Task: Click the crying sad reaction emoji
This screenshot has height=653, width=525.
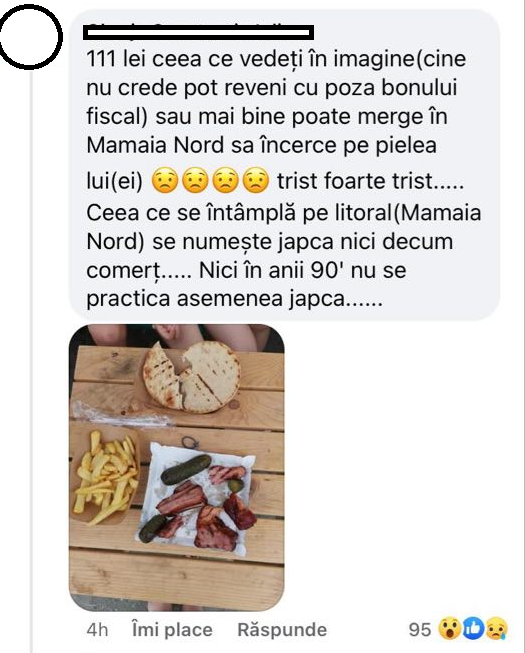Action: pyautogui.click(x=496, y=628)
